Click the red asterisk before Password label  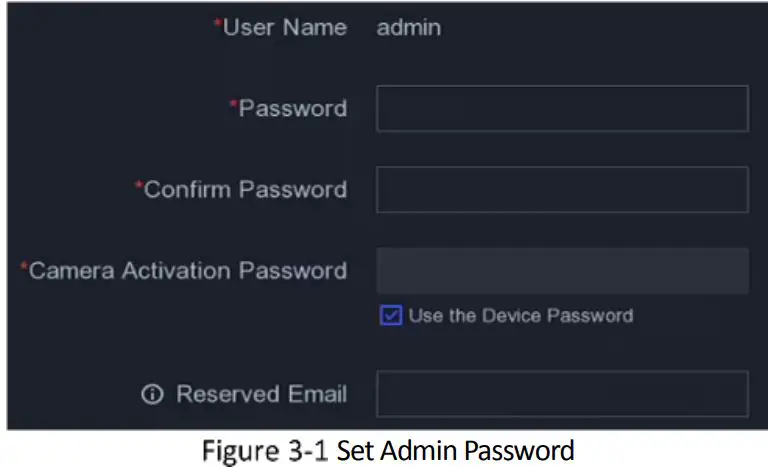tap(233, 104)
